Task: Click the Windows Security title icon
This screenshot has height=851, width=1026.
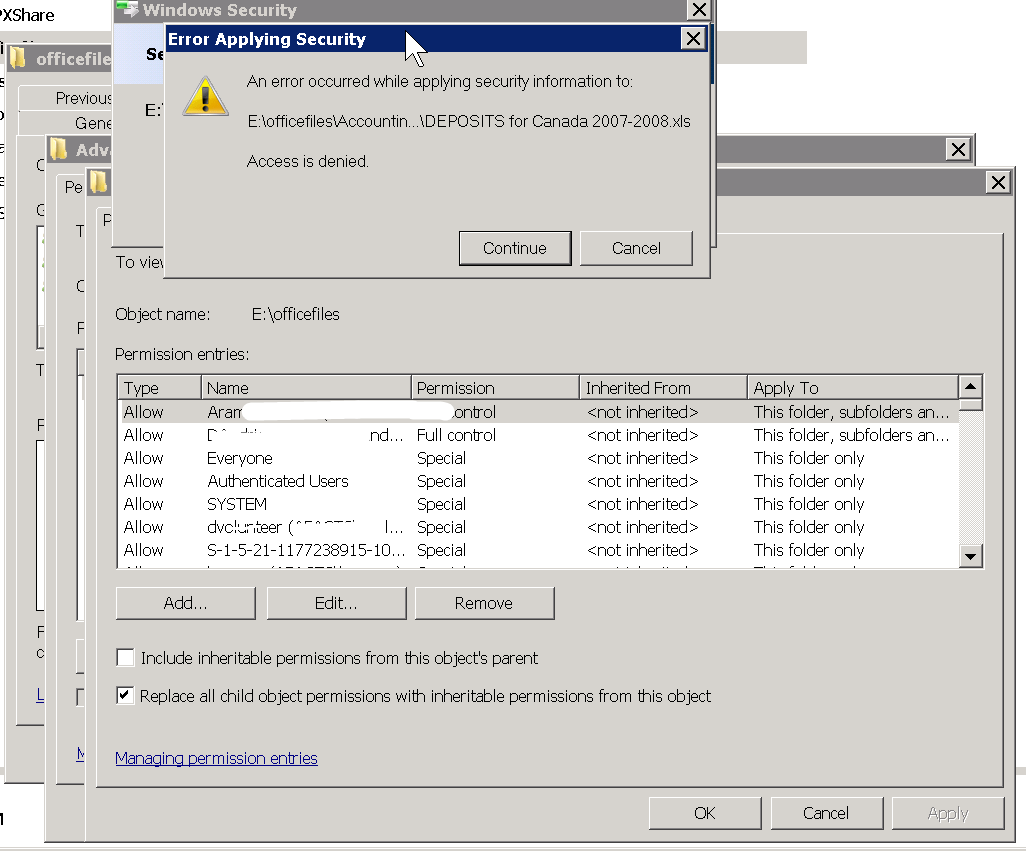Action: click(128, 9)
